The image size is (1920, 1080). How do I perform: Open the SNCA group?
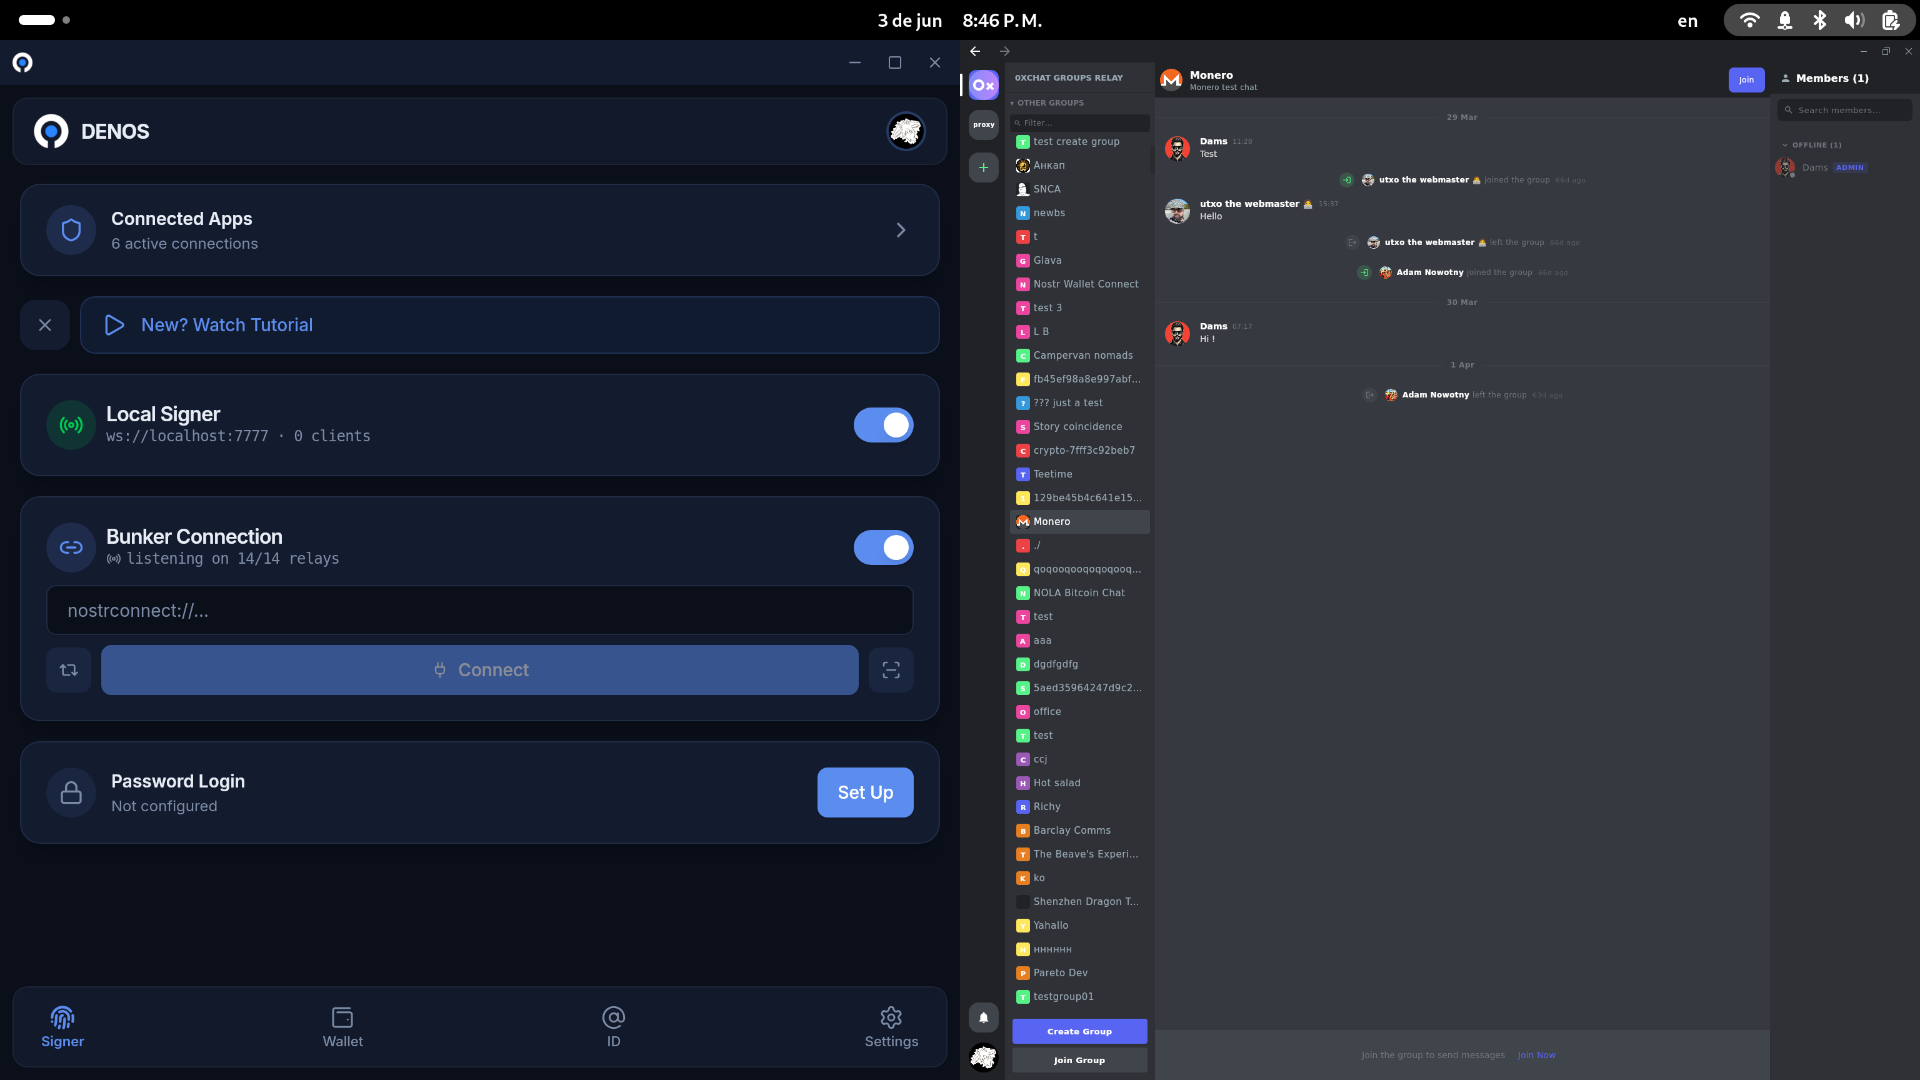pos(1079,189)
